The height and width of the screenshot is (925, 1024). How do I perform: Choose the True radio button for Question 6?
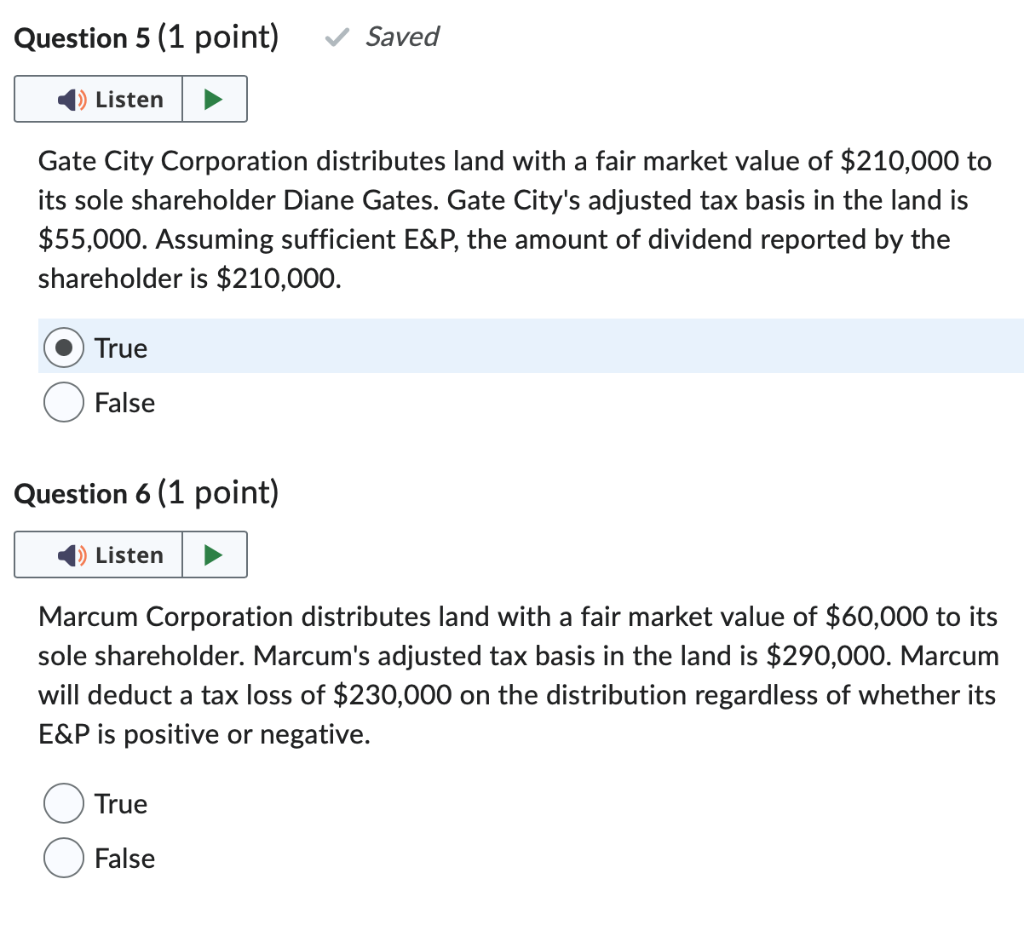point(64,803)
